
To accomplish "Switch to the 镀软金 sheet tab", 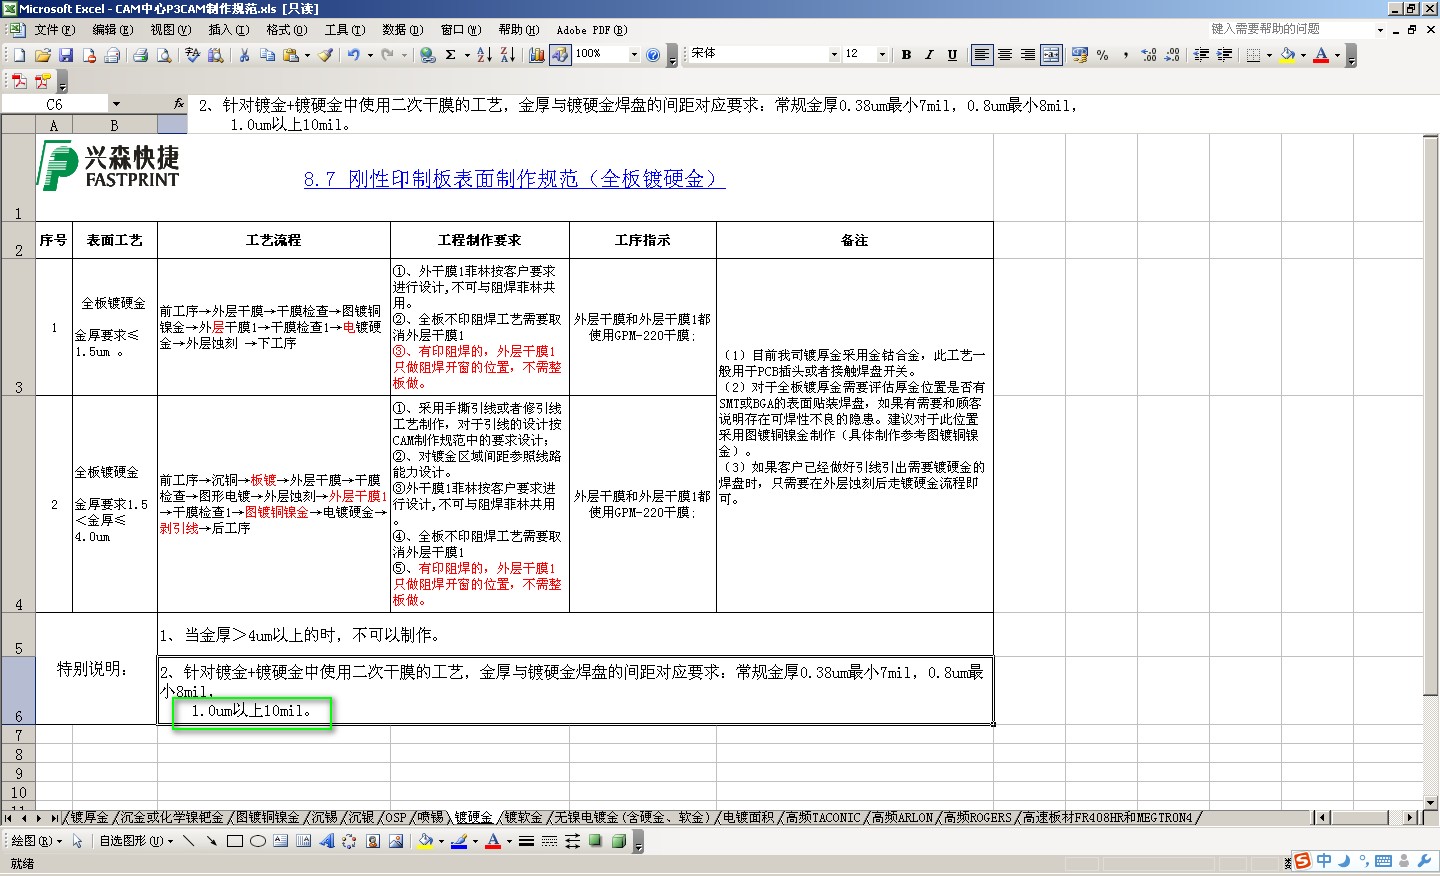I will click(522, 818).
